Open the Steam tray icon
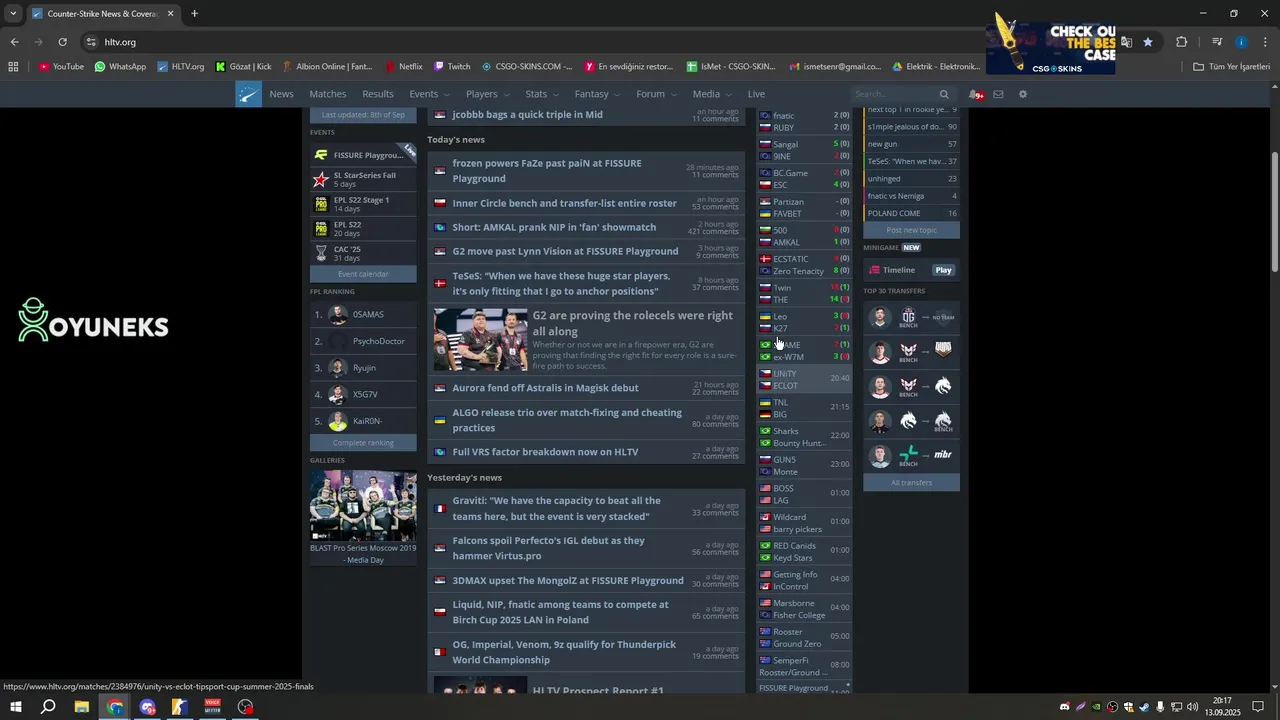 point(1144,707)
